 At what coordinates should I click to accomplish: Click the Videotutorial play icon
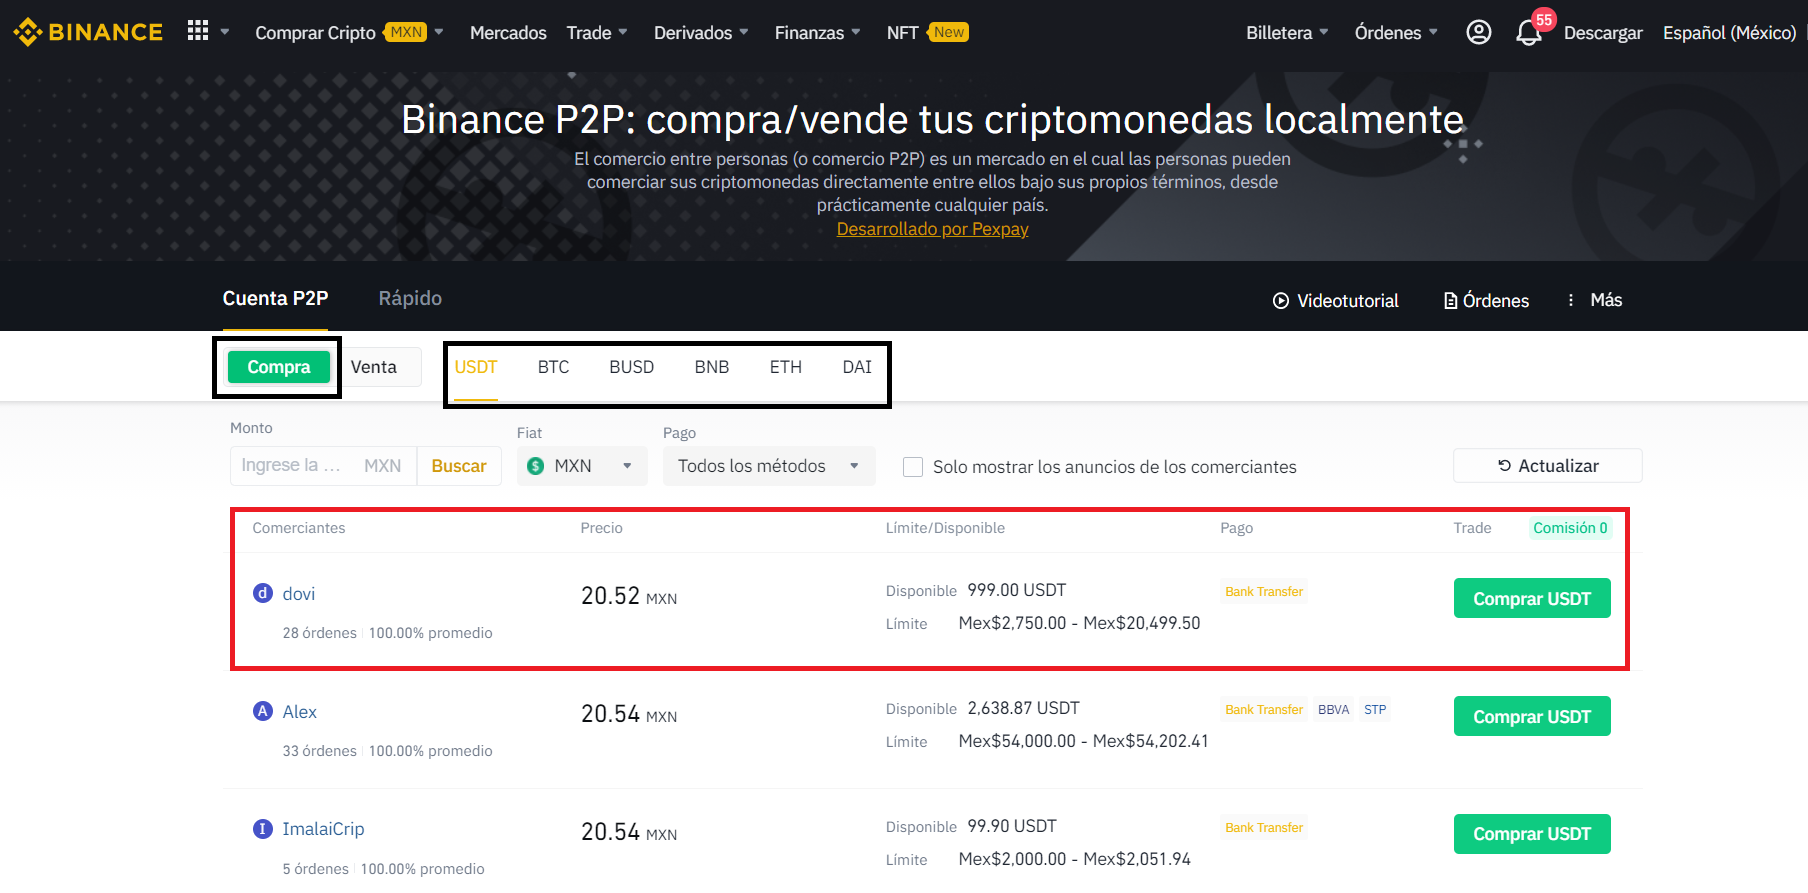[1280, 301]
